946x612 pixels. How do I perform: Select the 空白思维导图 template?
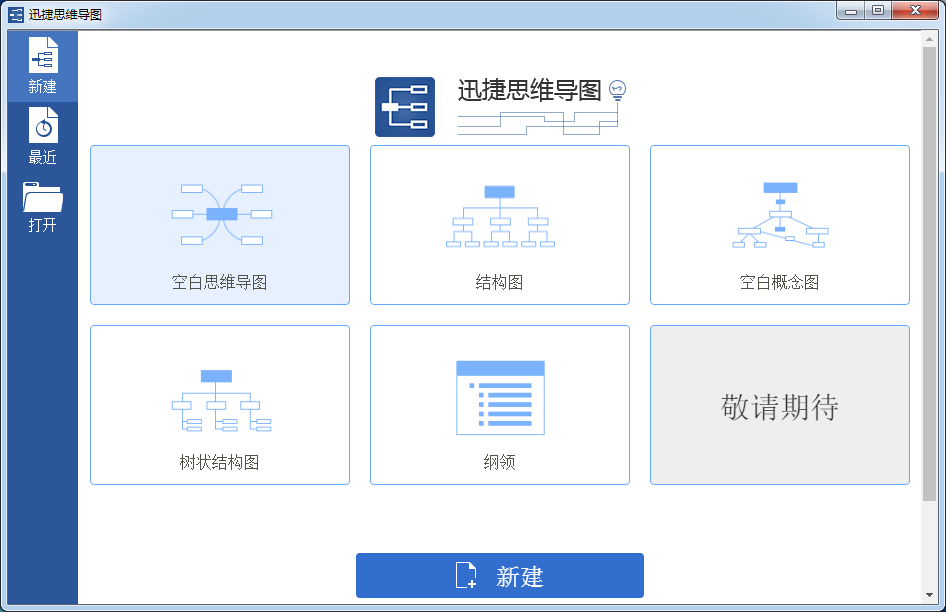[x=219, y=224]
